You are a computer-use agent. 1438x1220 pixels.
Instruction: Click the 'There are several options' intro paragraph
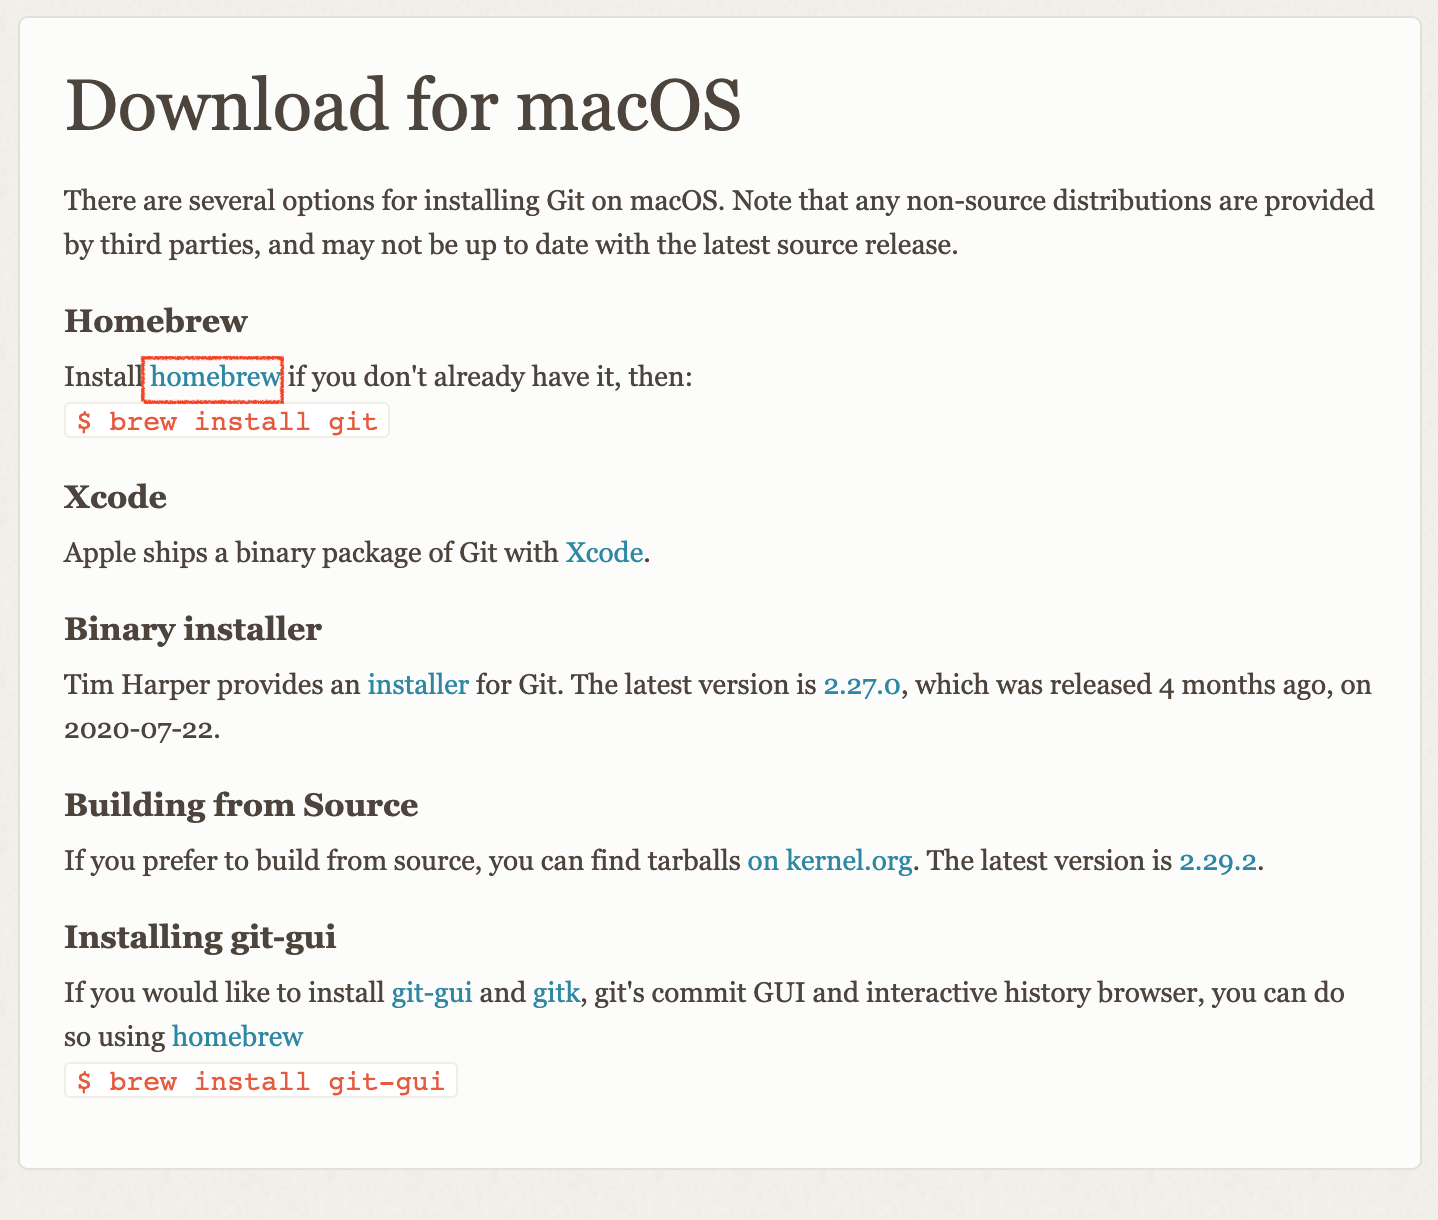pos(719,222)
